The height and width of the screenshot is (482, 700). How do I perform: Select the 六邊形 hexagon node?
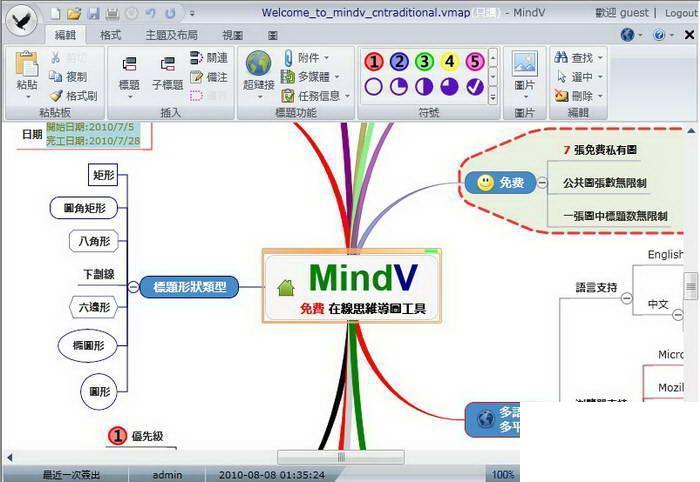(94, 307)
